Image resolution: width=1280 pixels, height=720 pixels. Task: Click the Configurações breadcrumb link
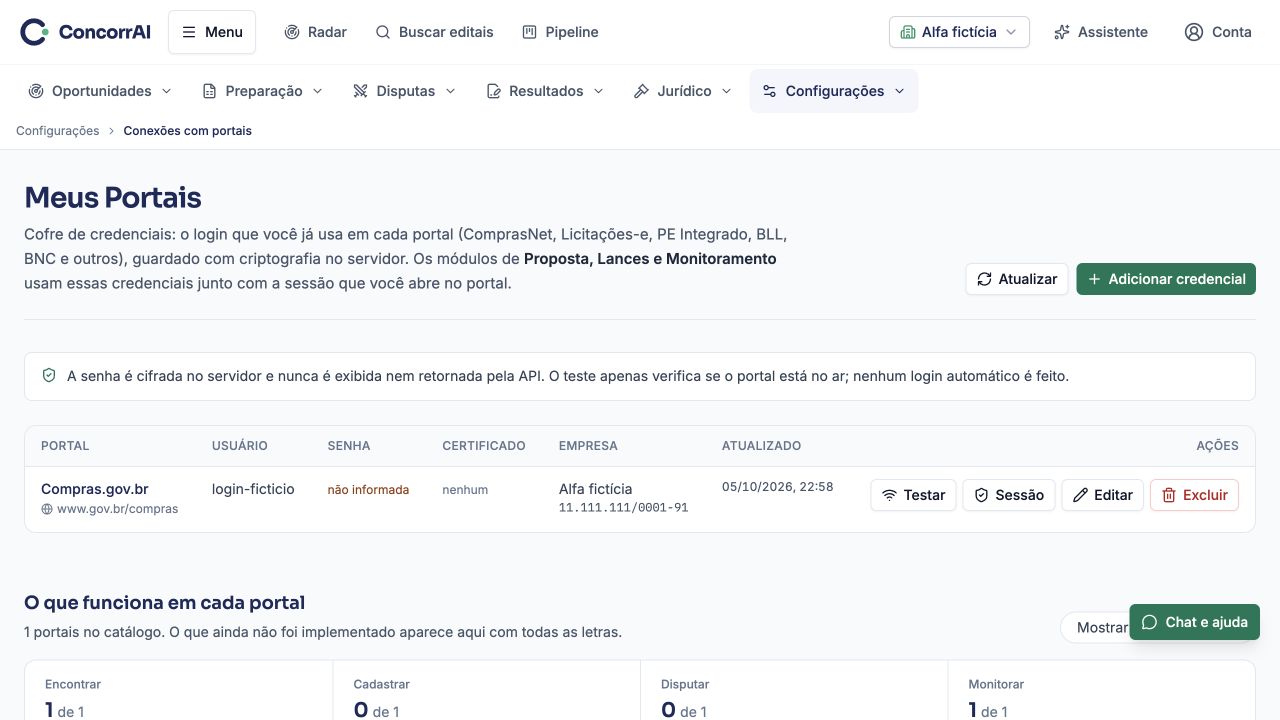(58, 131)
